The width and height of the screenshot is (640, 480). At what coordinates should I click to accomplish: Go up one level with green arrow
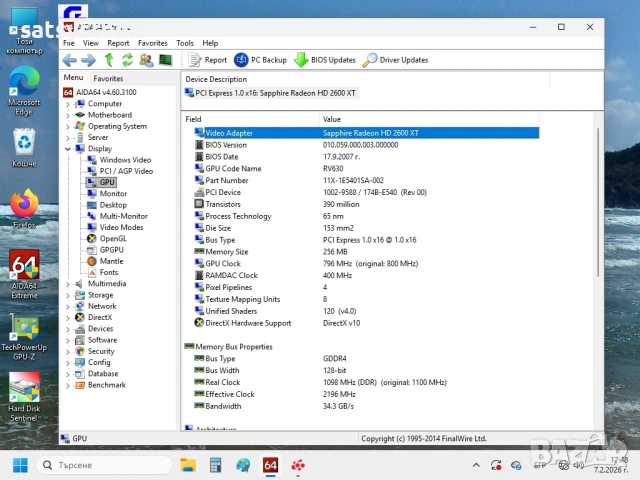pos(109,60)
